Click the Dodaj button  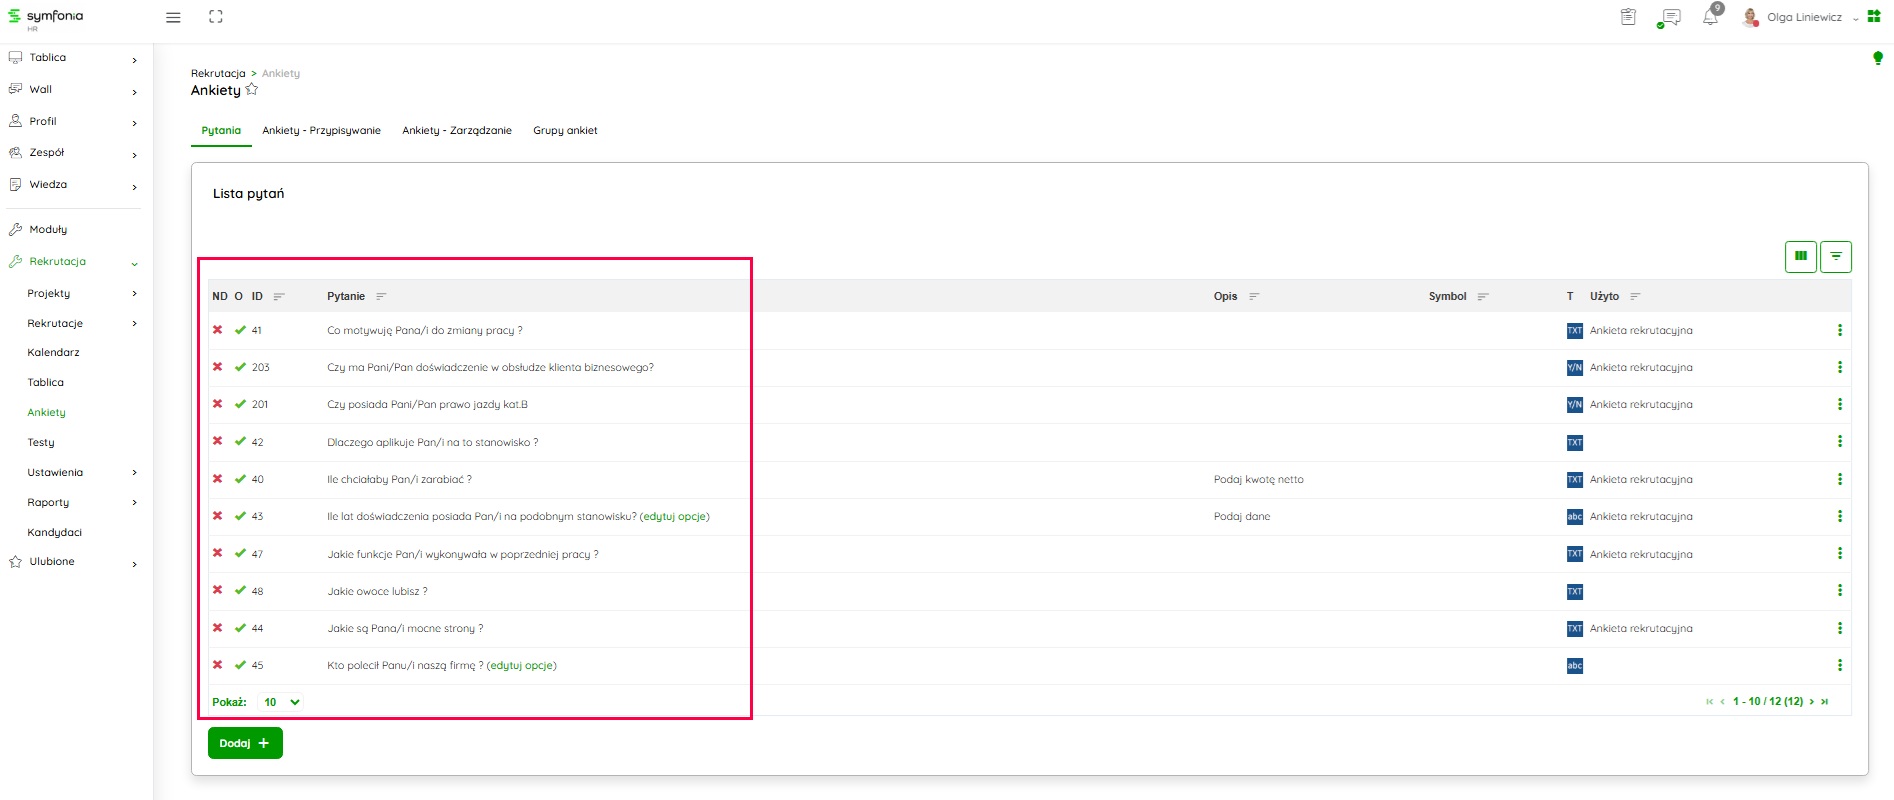point(245,743)
